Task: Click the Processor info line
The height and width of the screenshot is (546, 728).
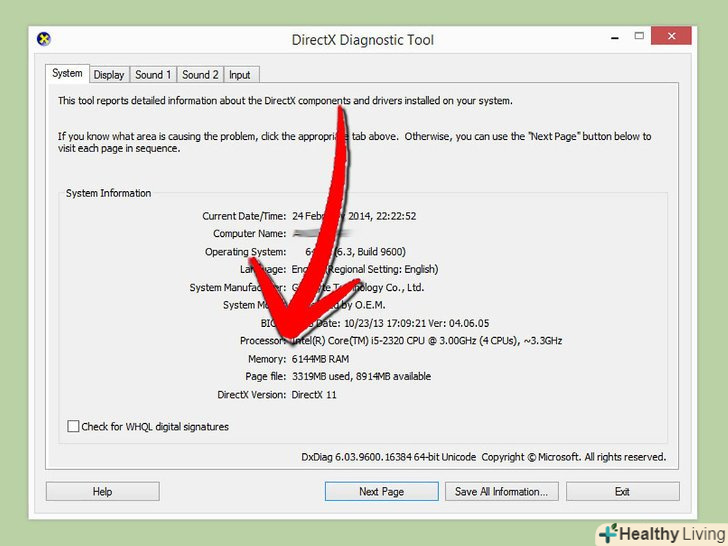Action: coord(426,341)
